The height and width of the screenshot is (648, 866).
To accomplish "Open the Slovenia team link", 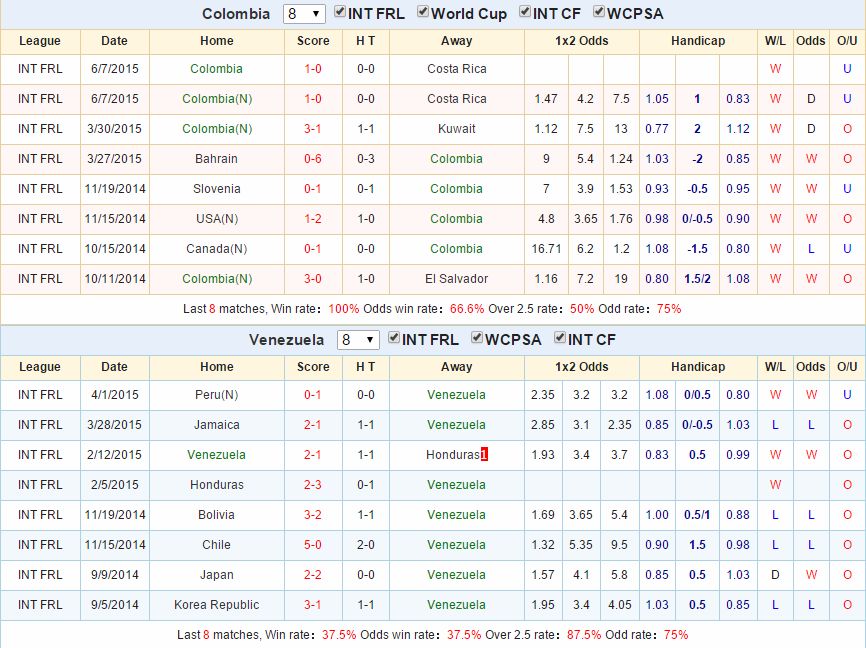I will coord(216,189).
